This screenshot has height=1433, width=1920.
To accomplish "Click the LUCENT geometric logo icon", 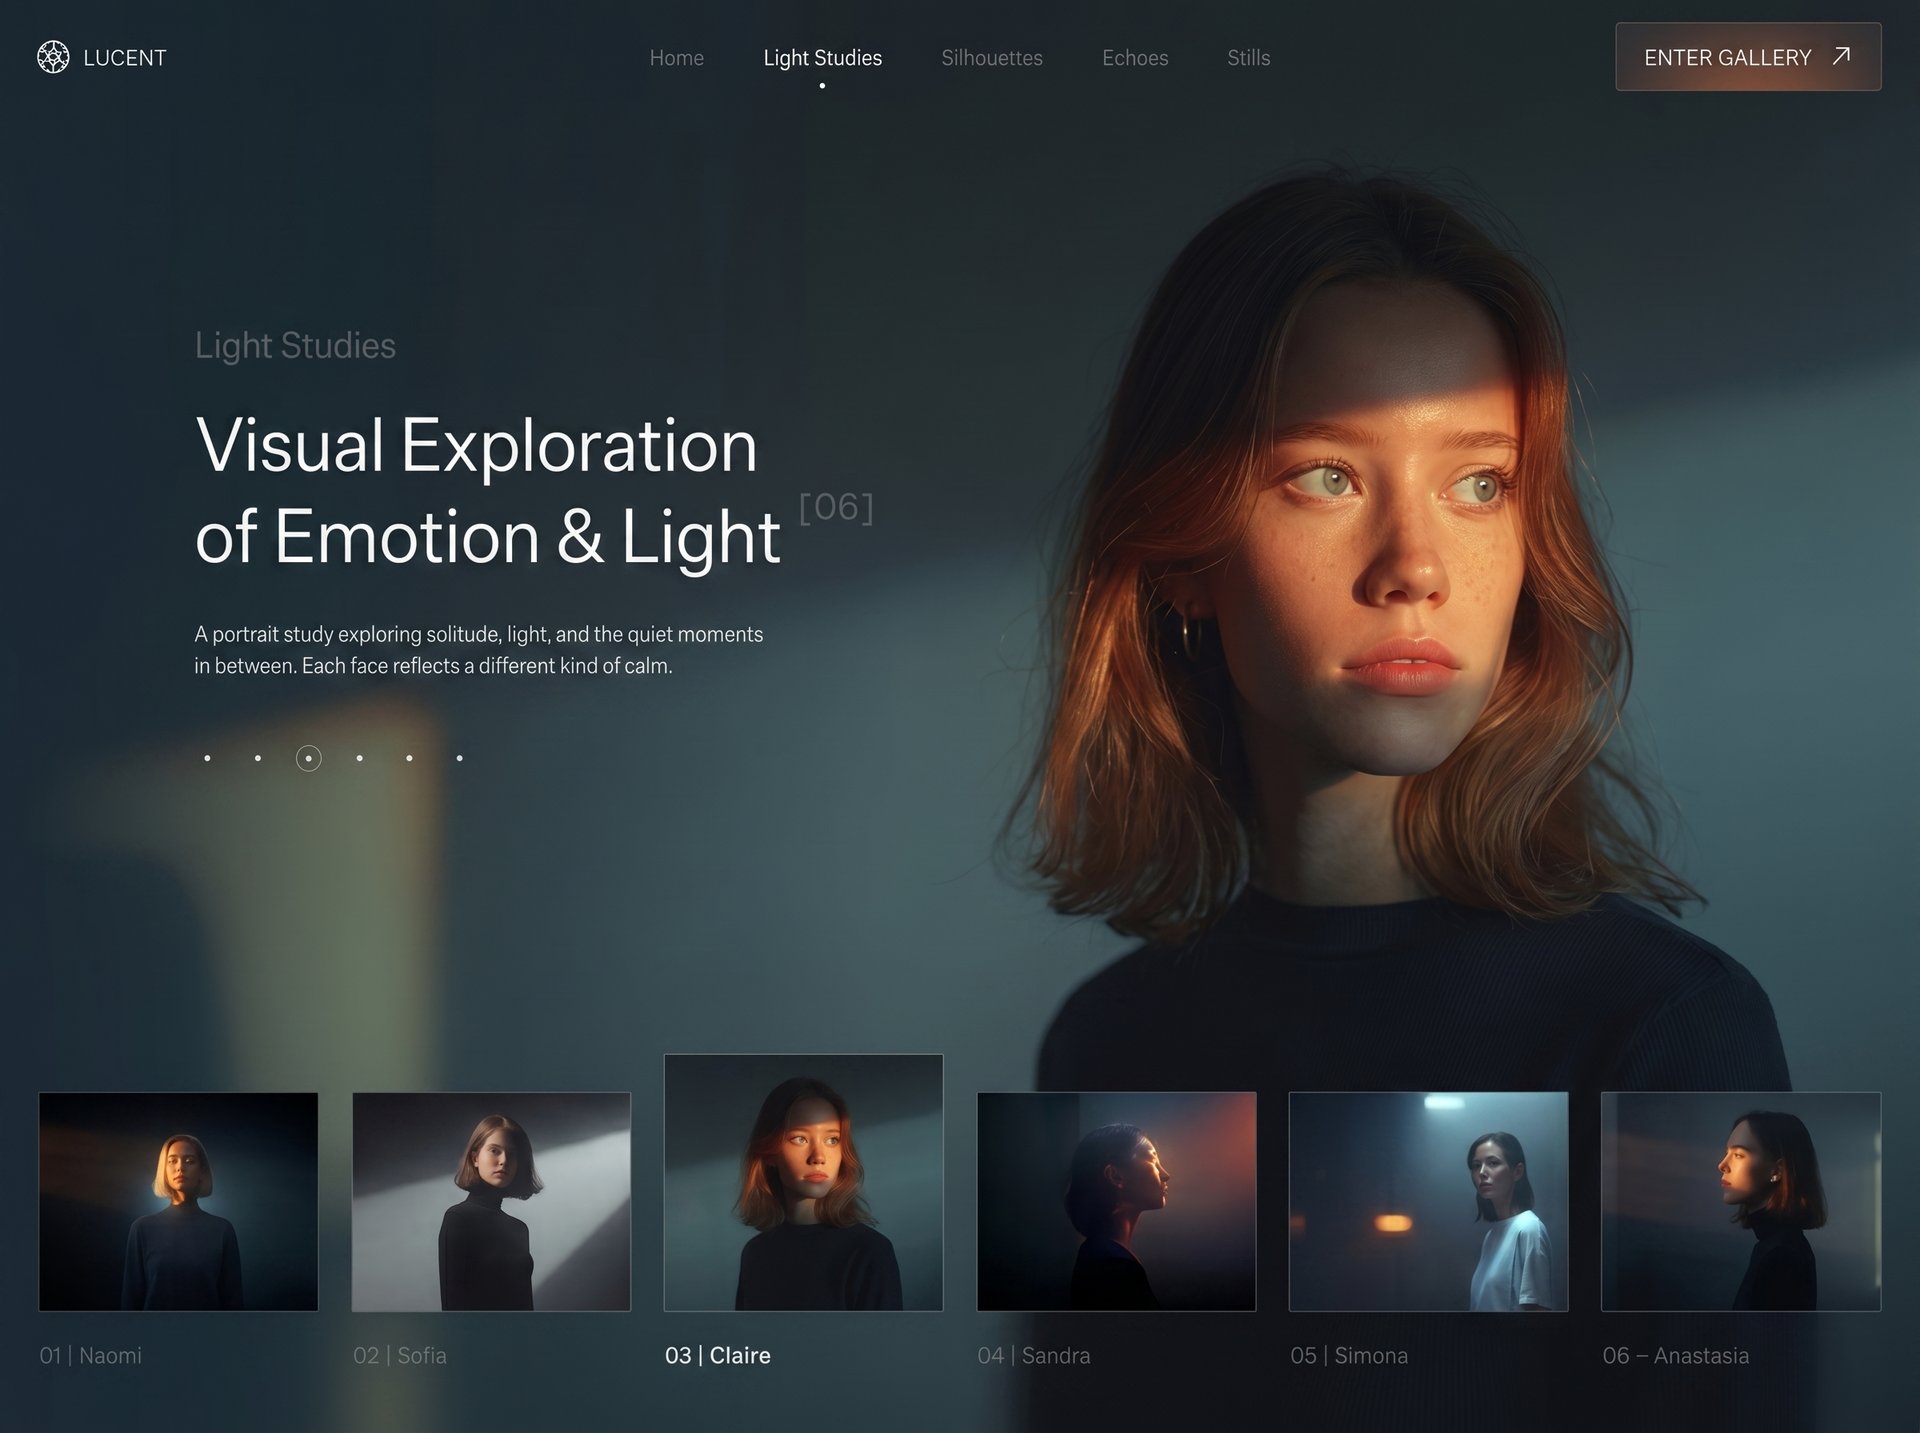I will pyautogui.click(x=53, y=57).
